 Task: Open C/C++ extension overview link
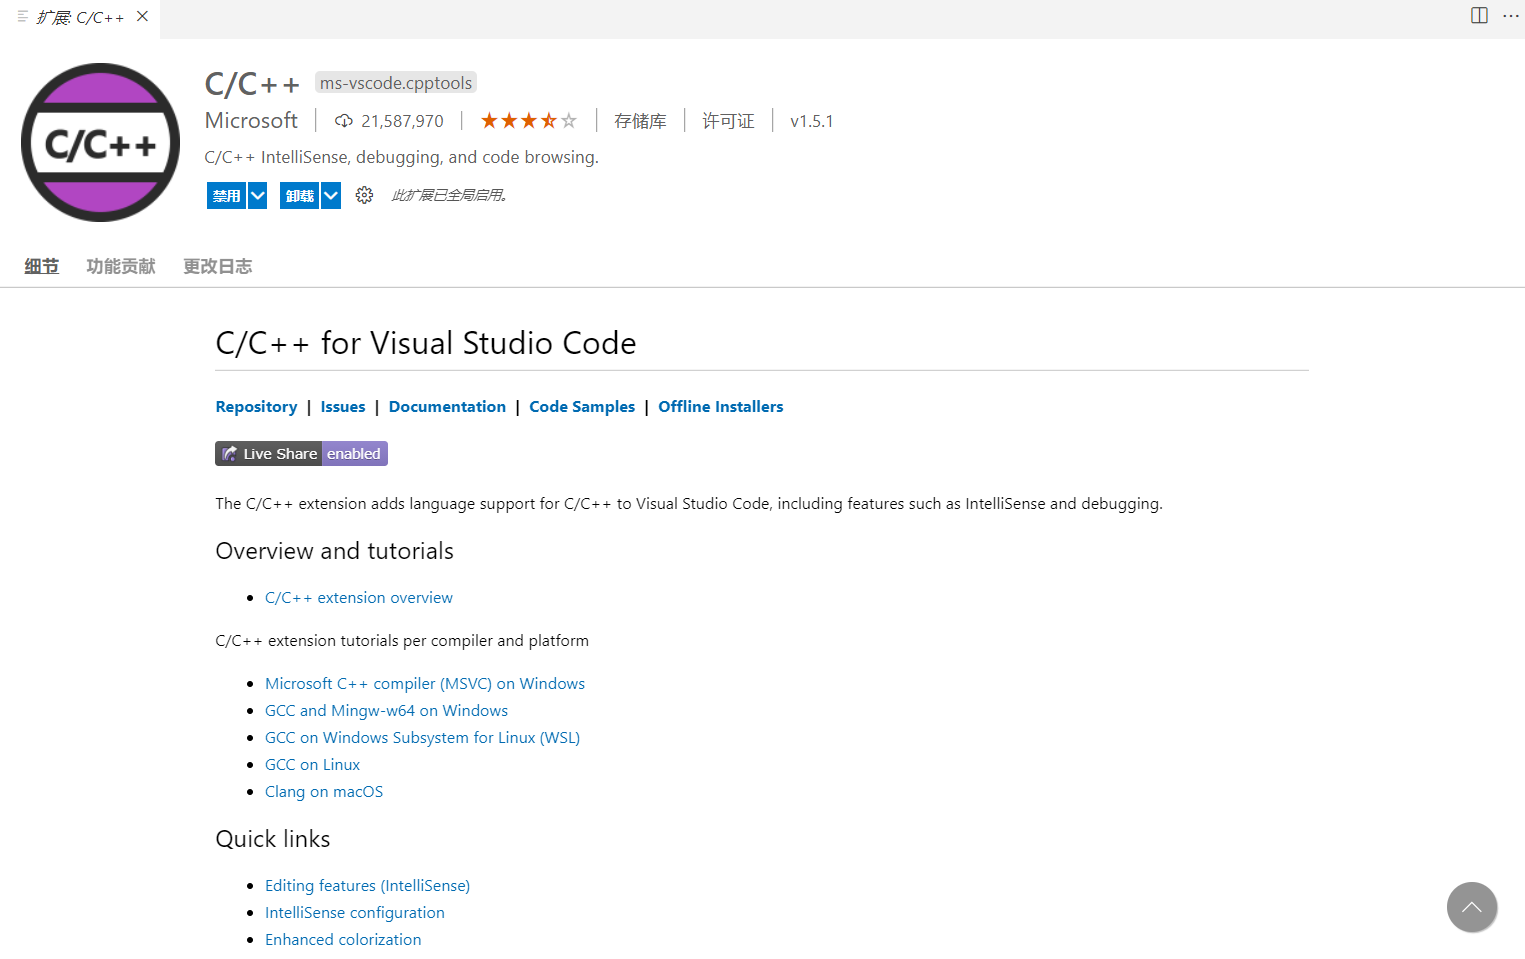(359, 598)
